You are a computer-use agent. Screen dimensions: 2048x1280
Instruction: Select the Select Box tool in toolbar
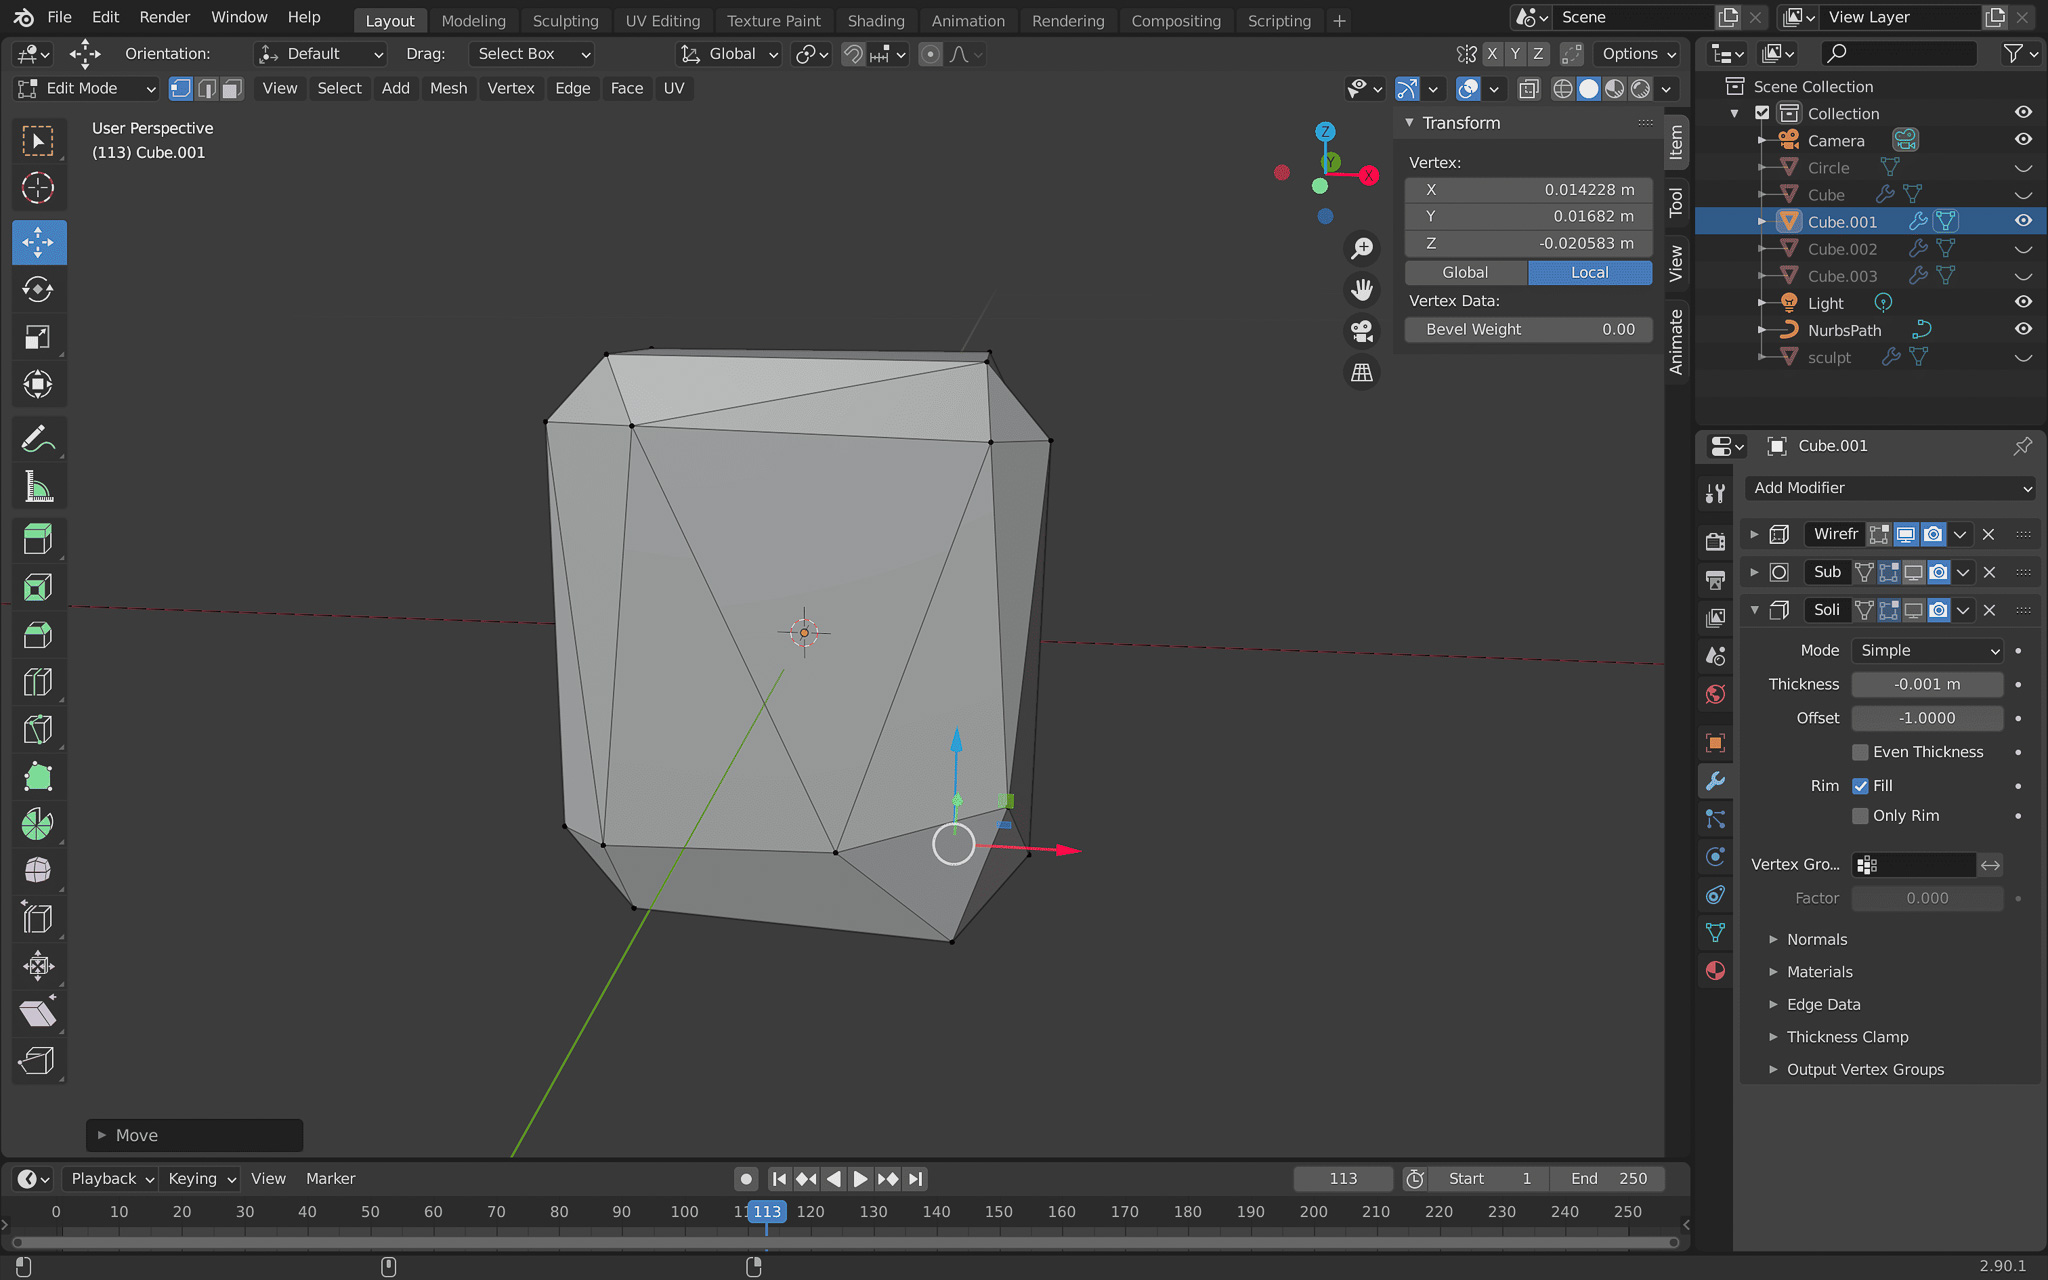pyautogui.click(x=38, y=141)
